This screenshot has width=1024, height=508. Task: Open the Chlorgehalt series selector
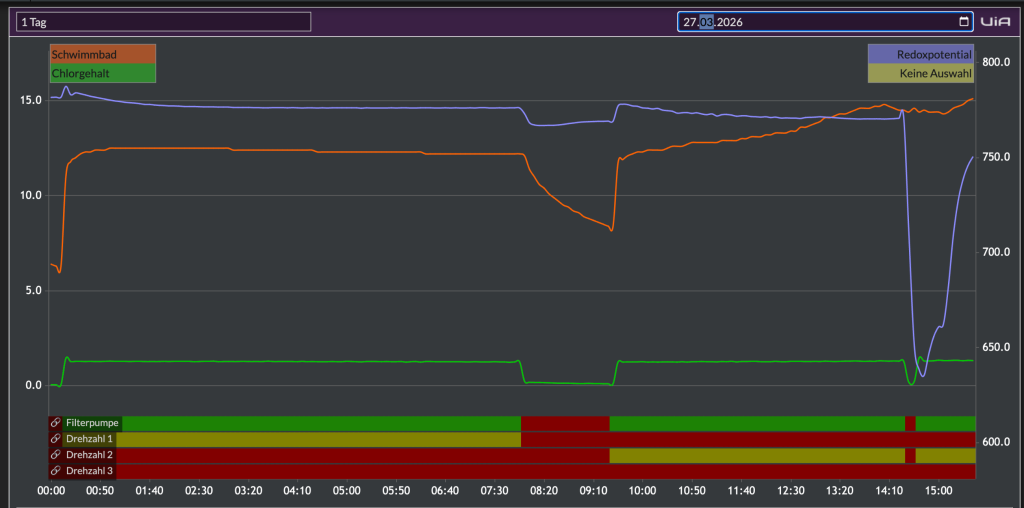[x=103, y=73]
